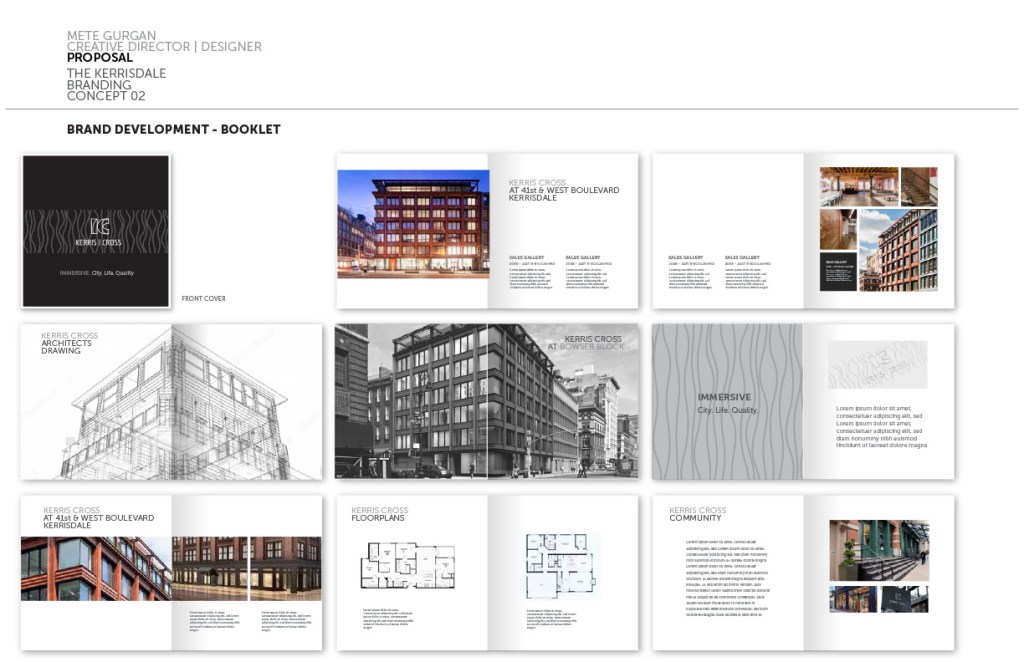Image resolution: width=1024 pixels, height=662 pixels.
Task: Select the interior wooden ceiling photo
Action: (x=858, y=186)
